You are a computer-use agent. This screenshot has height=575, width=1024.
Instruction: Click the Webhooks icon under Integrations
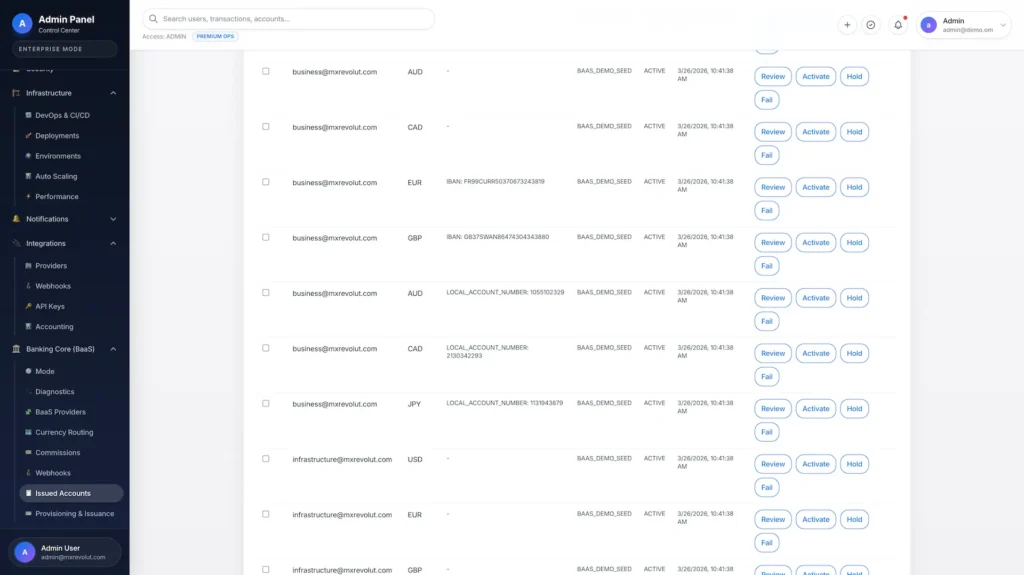click(28, 286)
